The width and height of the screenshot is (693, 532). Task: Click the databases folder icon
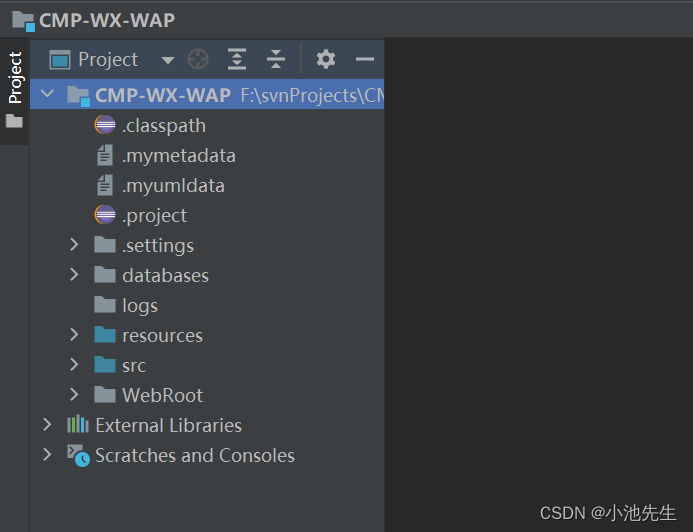[x=105, y=274]
